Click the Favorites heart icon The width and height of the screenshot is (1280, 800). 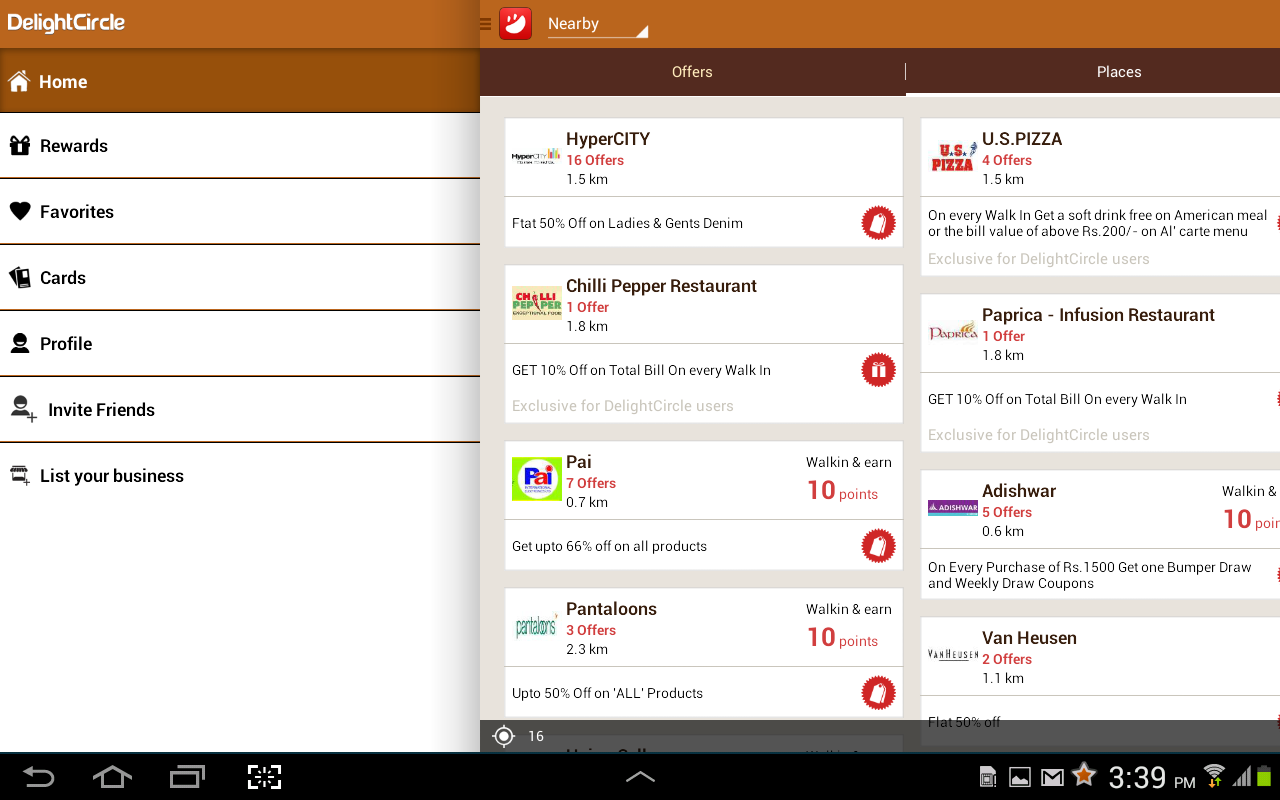[x=20, y=212]
